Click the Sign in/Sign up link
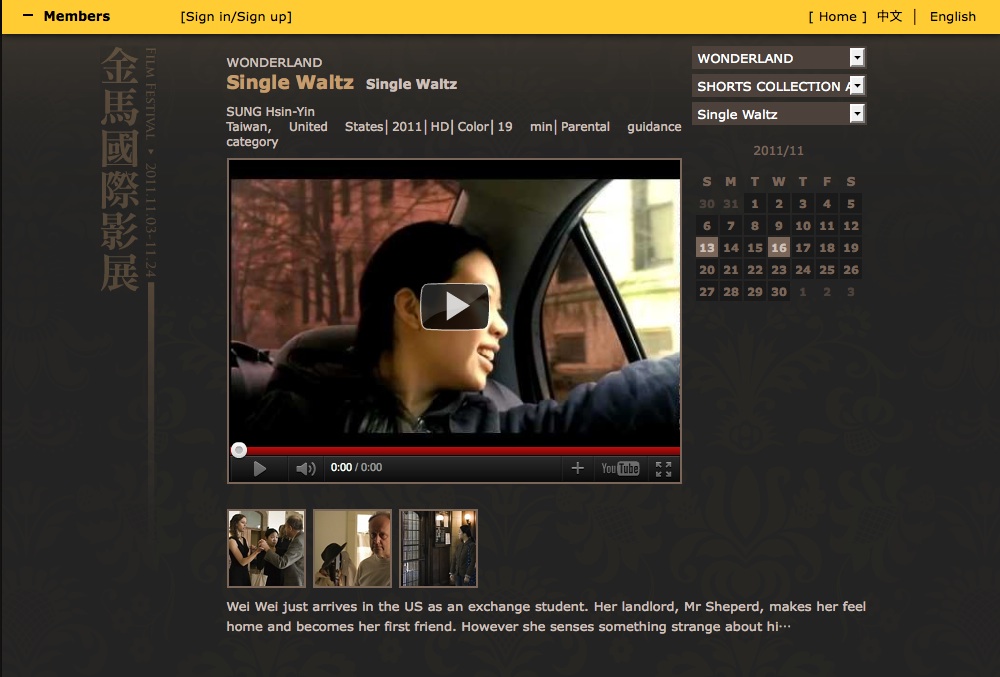This screenshot has width=1000, height=677. click(236, 17)
